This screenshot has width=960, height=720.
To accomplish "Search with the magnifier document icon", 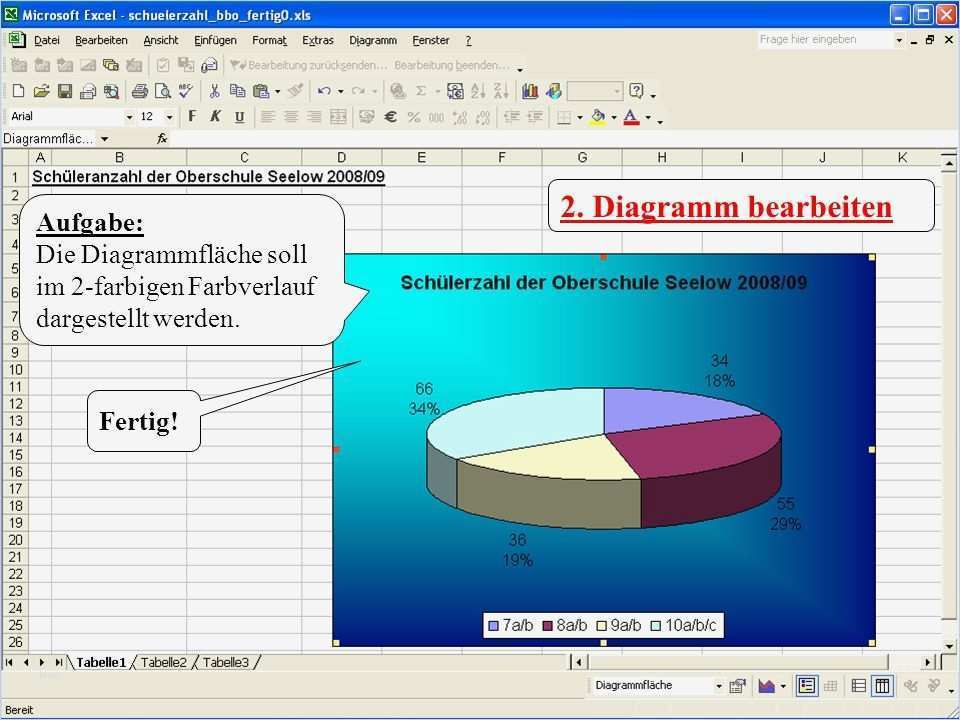I will (x=111, y=91).
